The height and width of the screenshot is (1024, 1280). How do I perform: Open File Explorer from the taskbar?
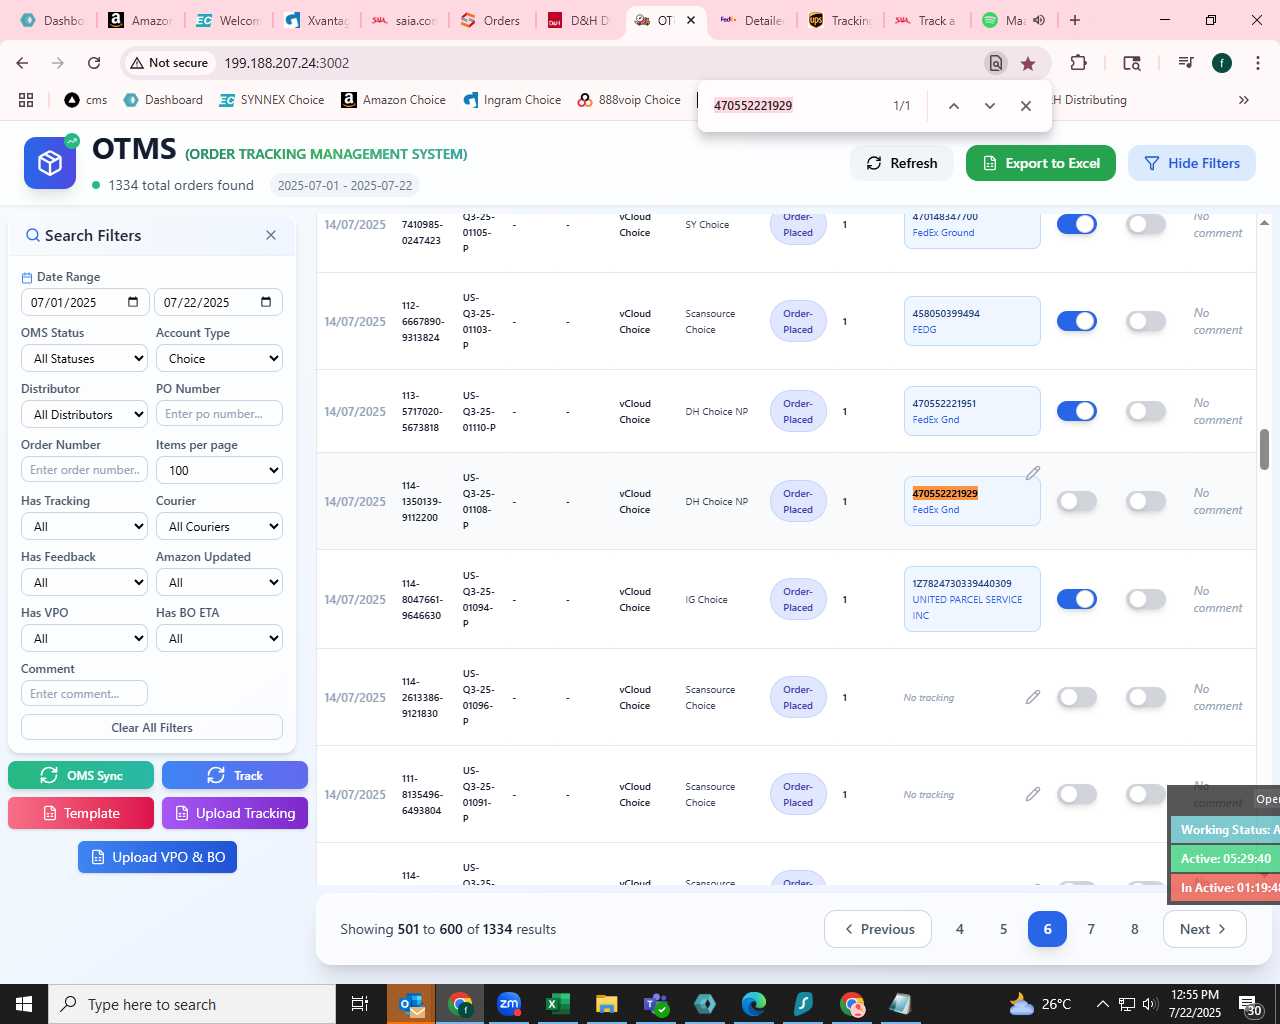(607, 1004)
